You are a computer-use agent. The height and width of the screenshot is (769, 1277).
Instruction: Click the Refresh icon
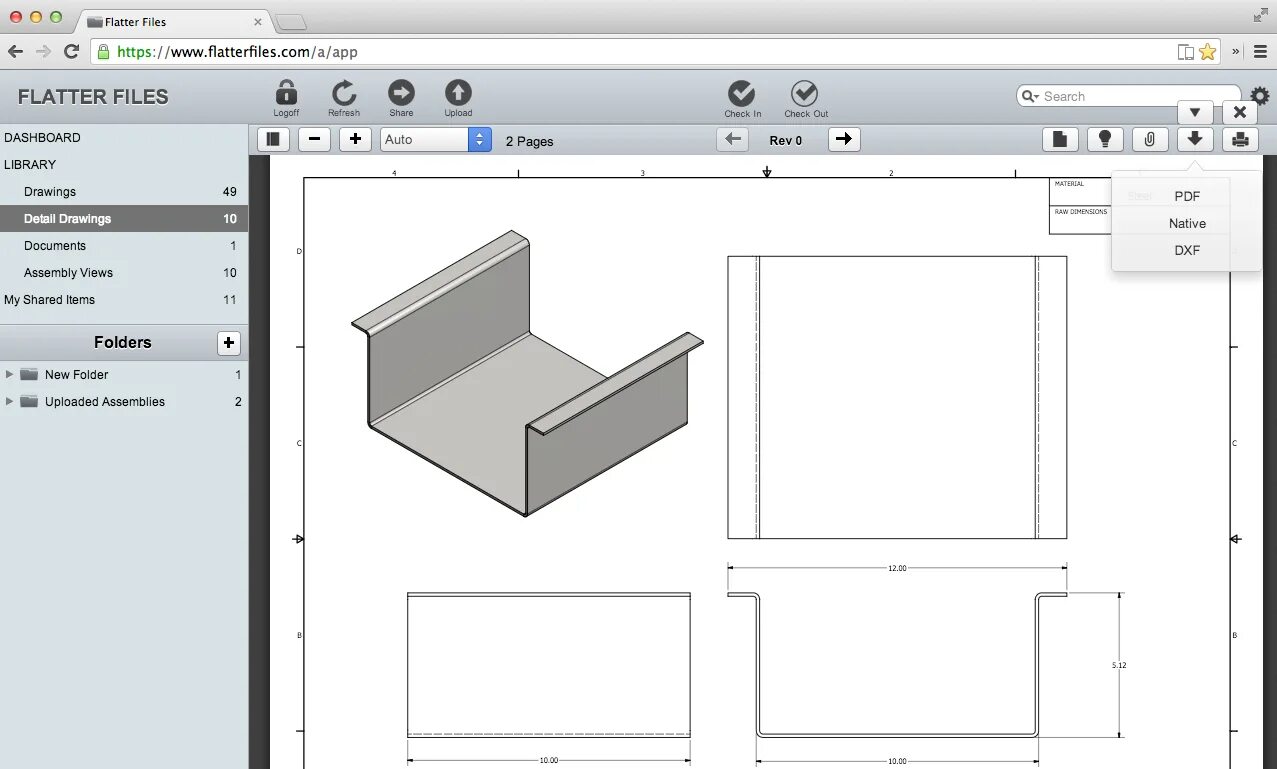point(344,93)
